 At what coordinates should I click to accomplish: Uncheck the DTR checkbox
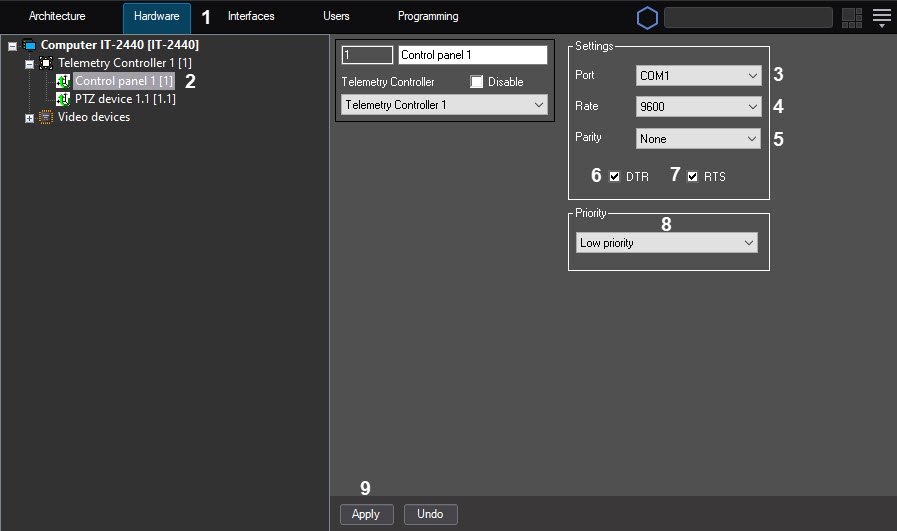click(615, 177)
